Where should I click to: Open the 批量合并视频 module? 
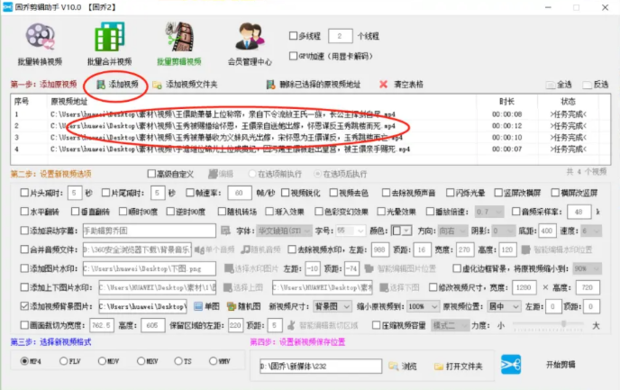[110, 44]
